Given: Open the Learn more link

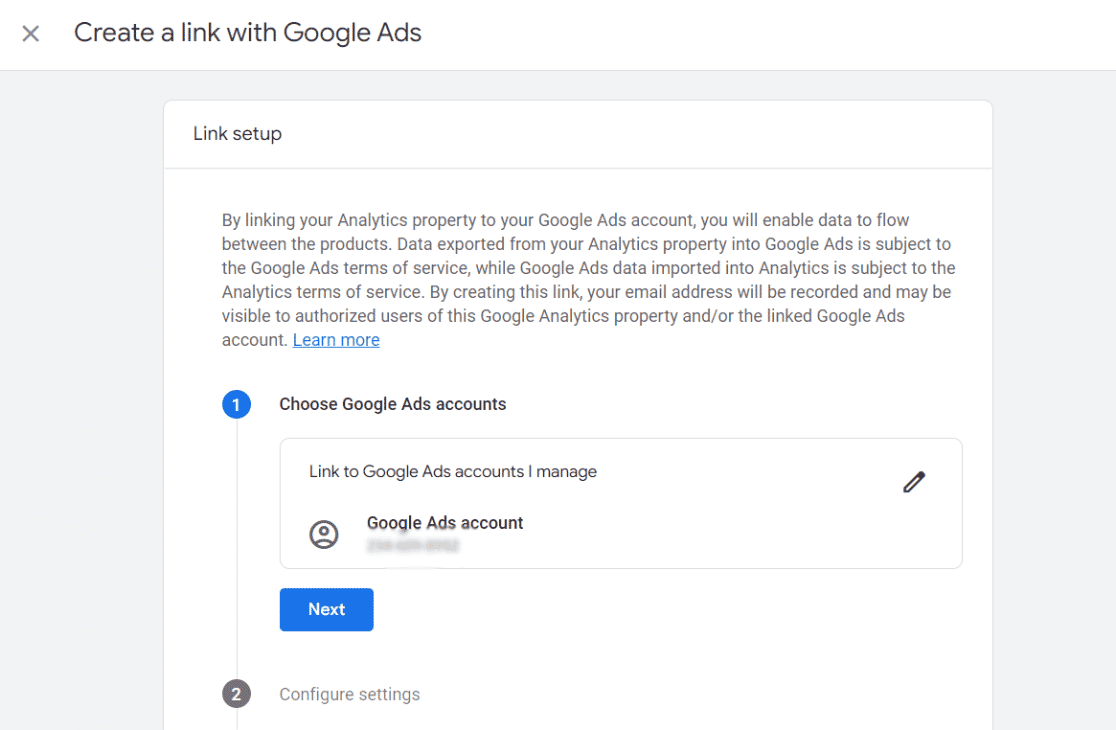Looking at the screenshot, I should pos(336,340).
